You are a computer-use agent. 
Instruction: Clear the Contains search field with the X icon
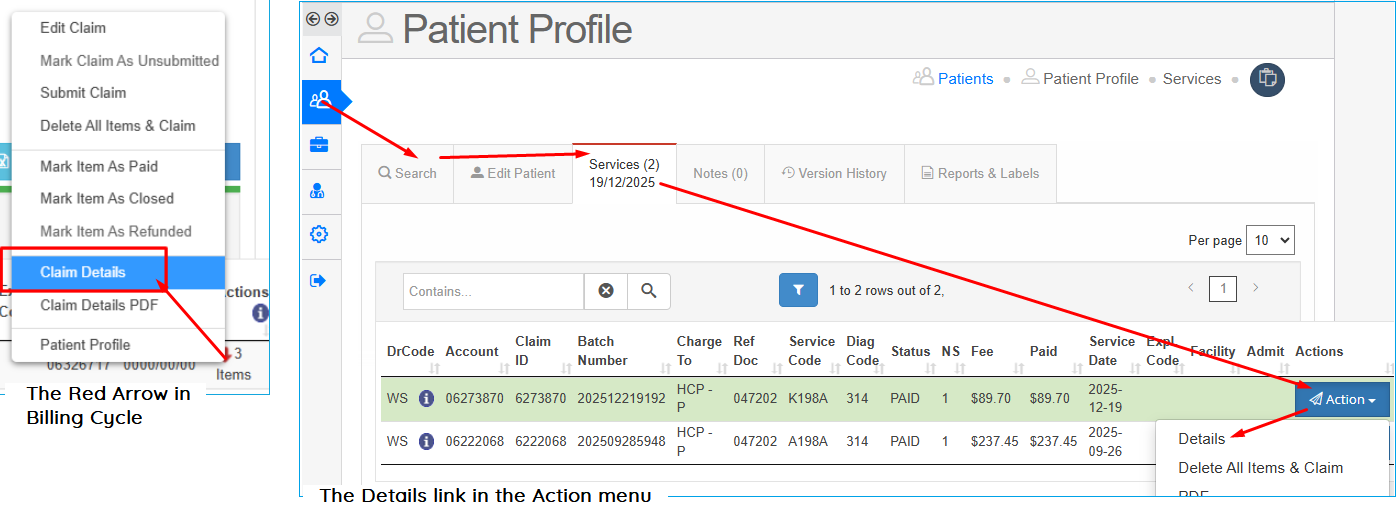pos(606,291)
